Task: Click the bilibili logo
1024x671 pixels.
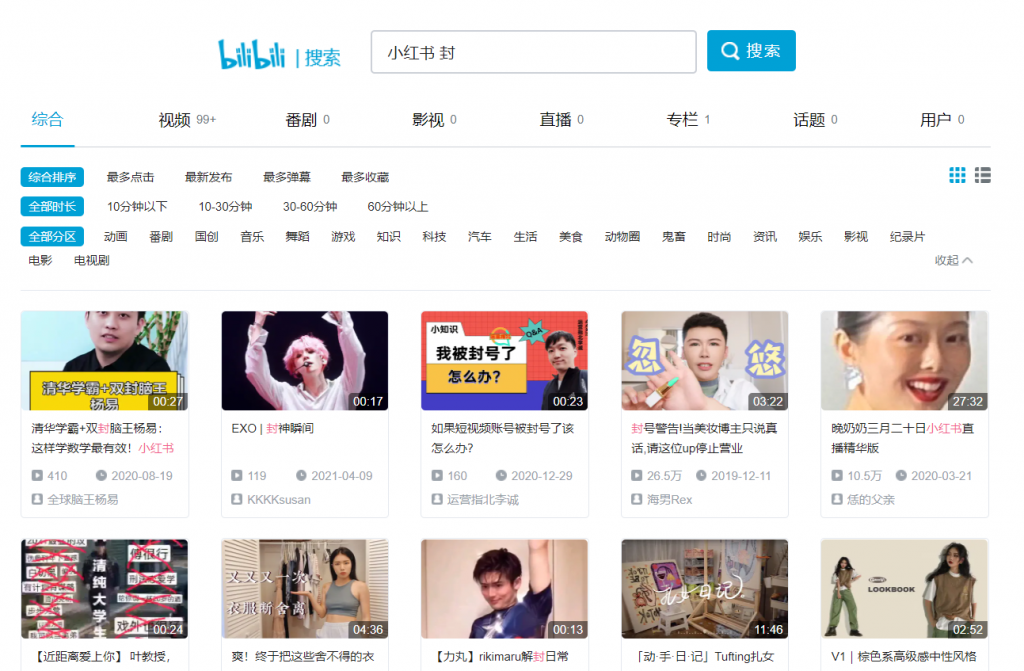Action: pos(251,54)
